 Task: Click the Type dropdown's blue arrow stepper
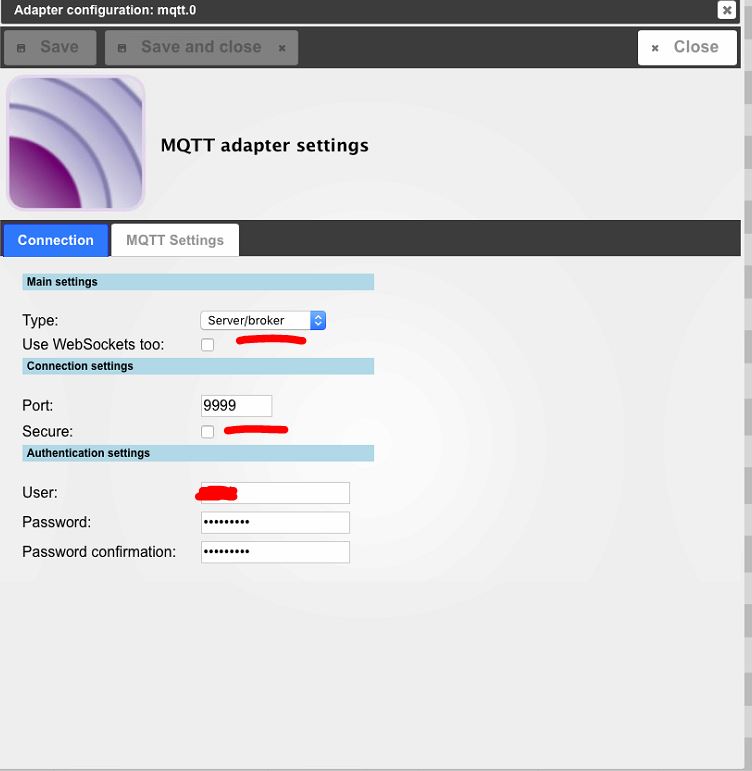tap(318, 321)
